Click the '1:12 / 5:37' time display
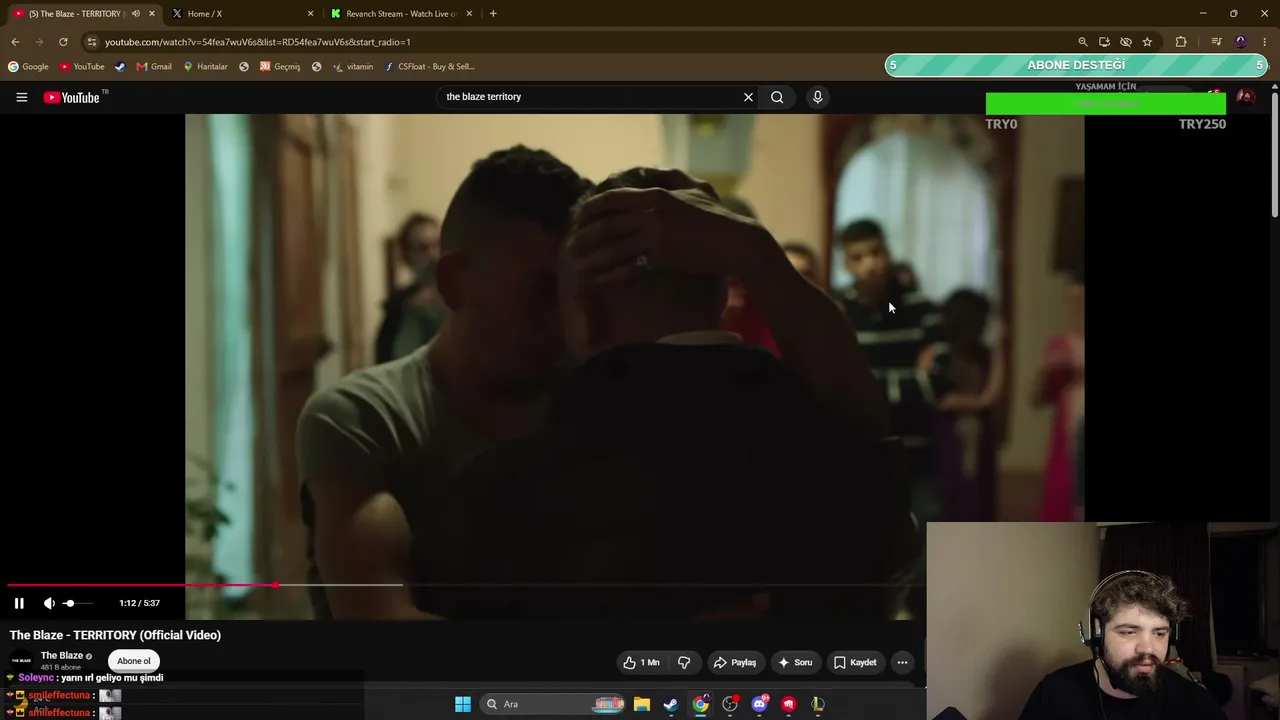 (x=139, y=603)
